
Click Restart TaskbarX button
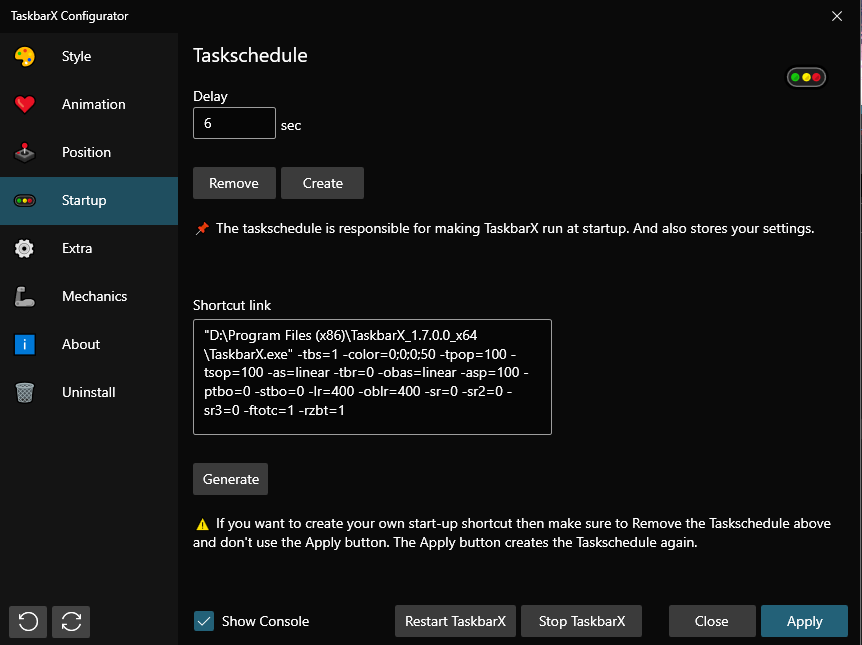click(x=455, y=621)
